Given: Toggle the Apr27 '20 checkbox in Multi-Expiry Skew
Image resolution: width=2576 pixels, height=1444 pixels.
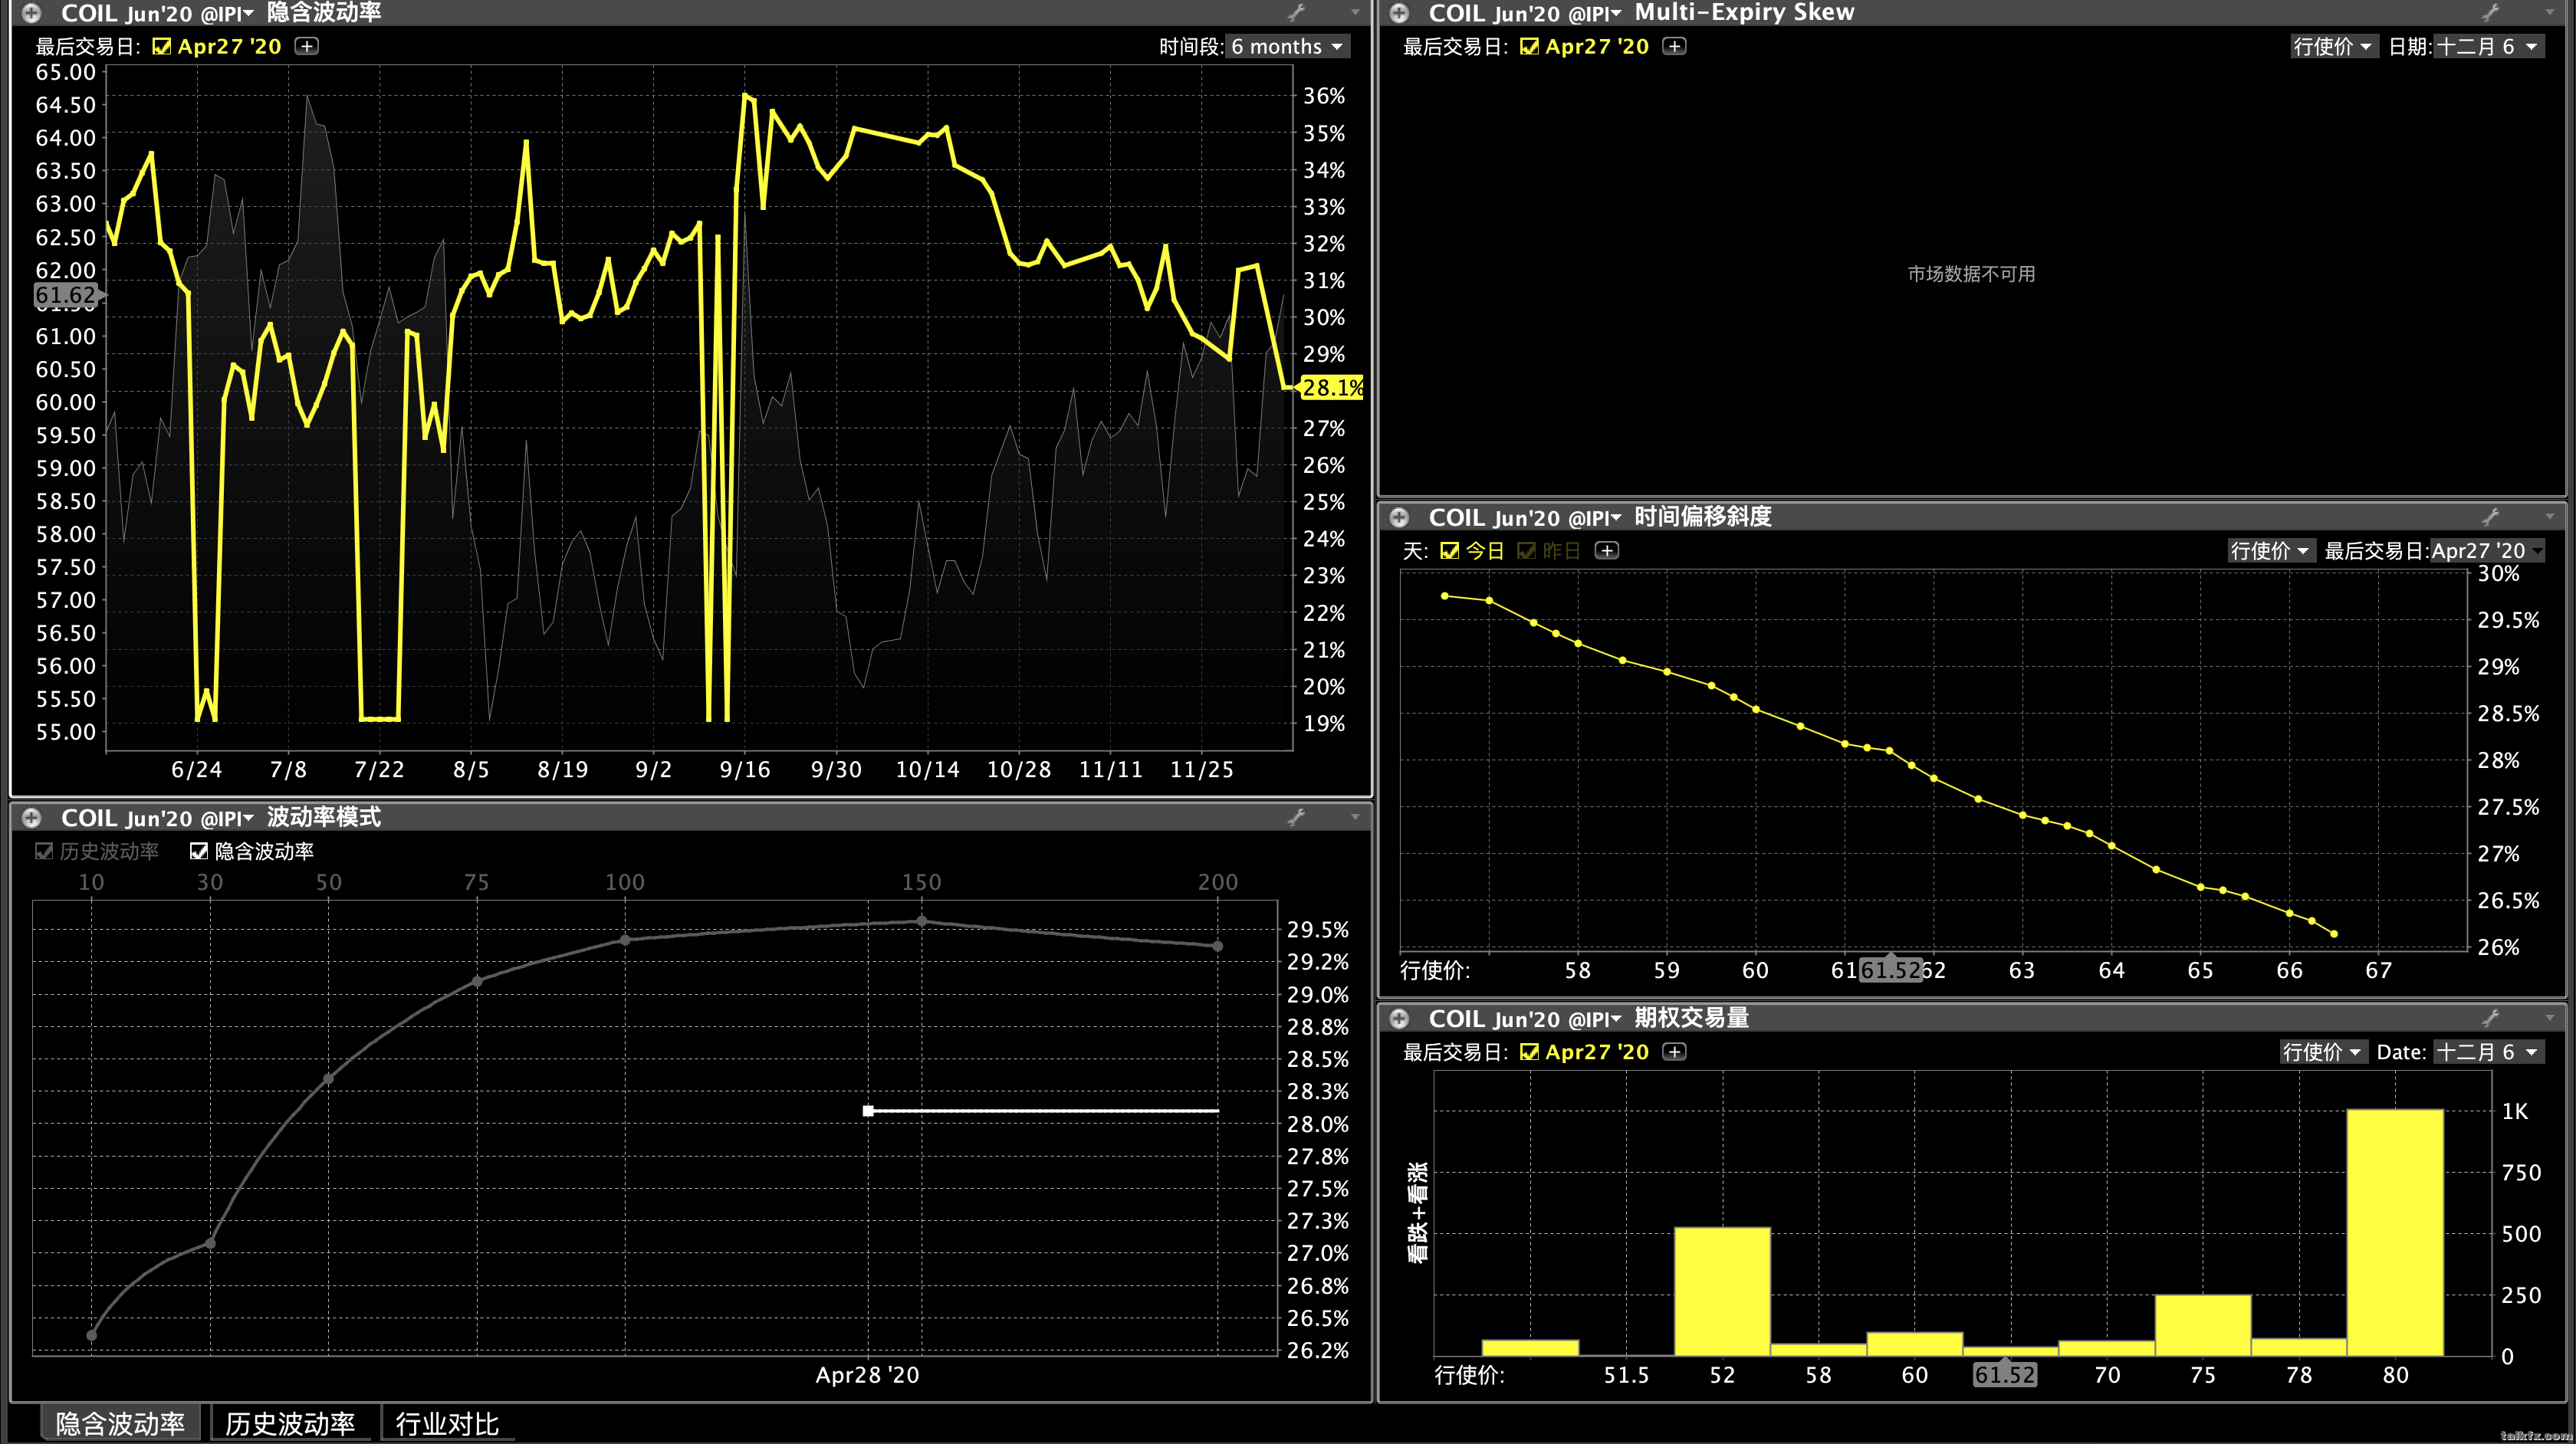Looking at the screenshot, I should click(x=1529, y=46).
